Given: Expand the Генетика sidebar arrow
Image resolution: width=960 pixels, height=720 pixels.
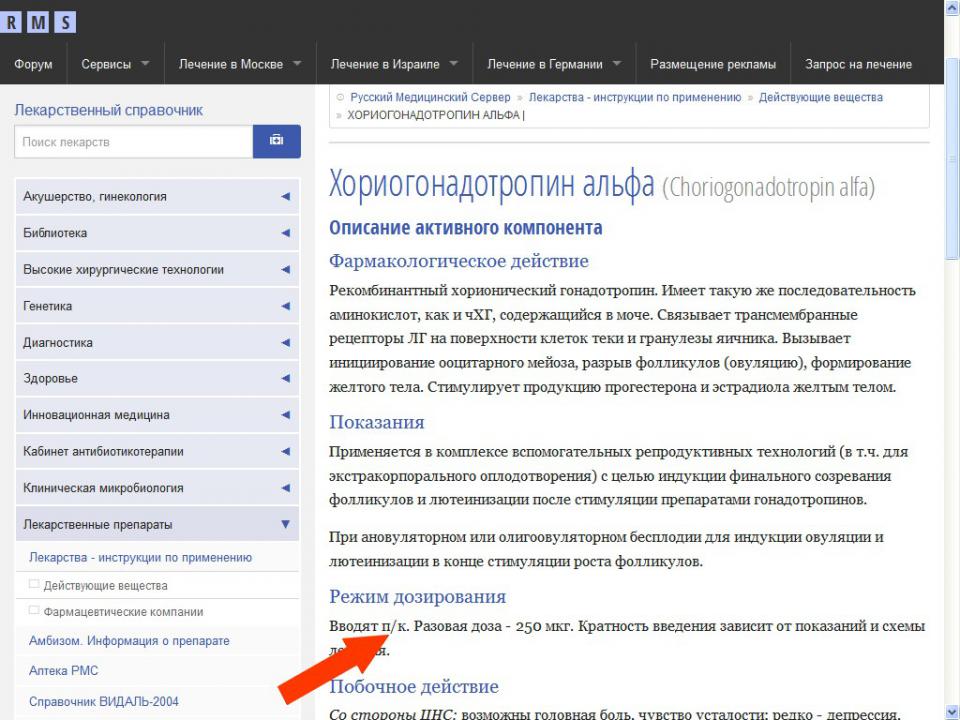Looking at the screenshot, I should click(x=285, y=306).
